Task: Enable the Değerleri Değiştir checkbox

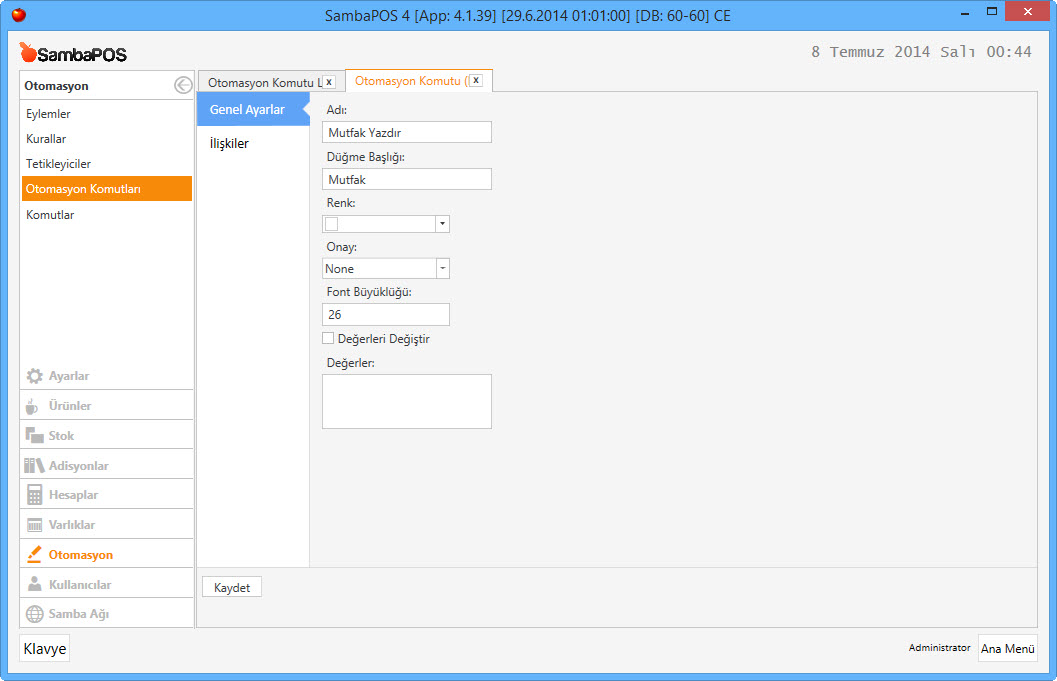Action: [328, 339]
